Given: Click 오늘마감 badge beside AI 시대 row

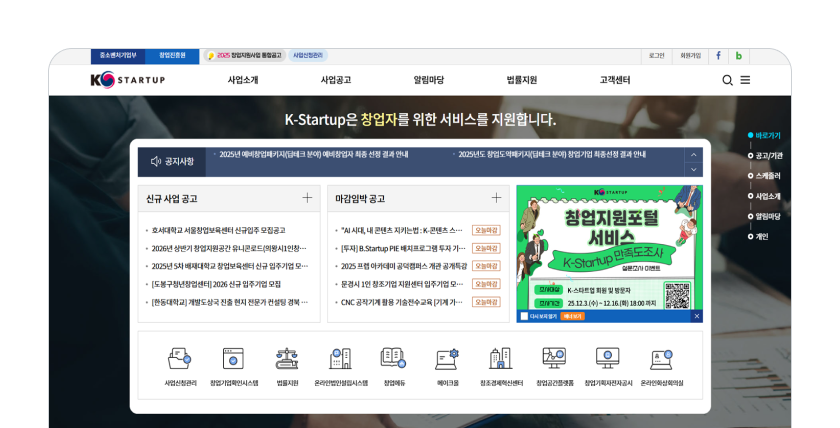Looking at the screenshot, I should (x=486, y=230).
